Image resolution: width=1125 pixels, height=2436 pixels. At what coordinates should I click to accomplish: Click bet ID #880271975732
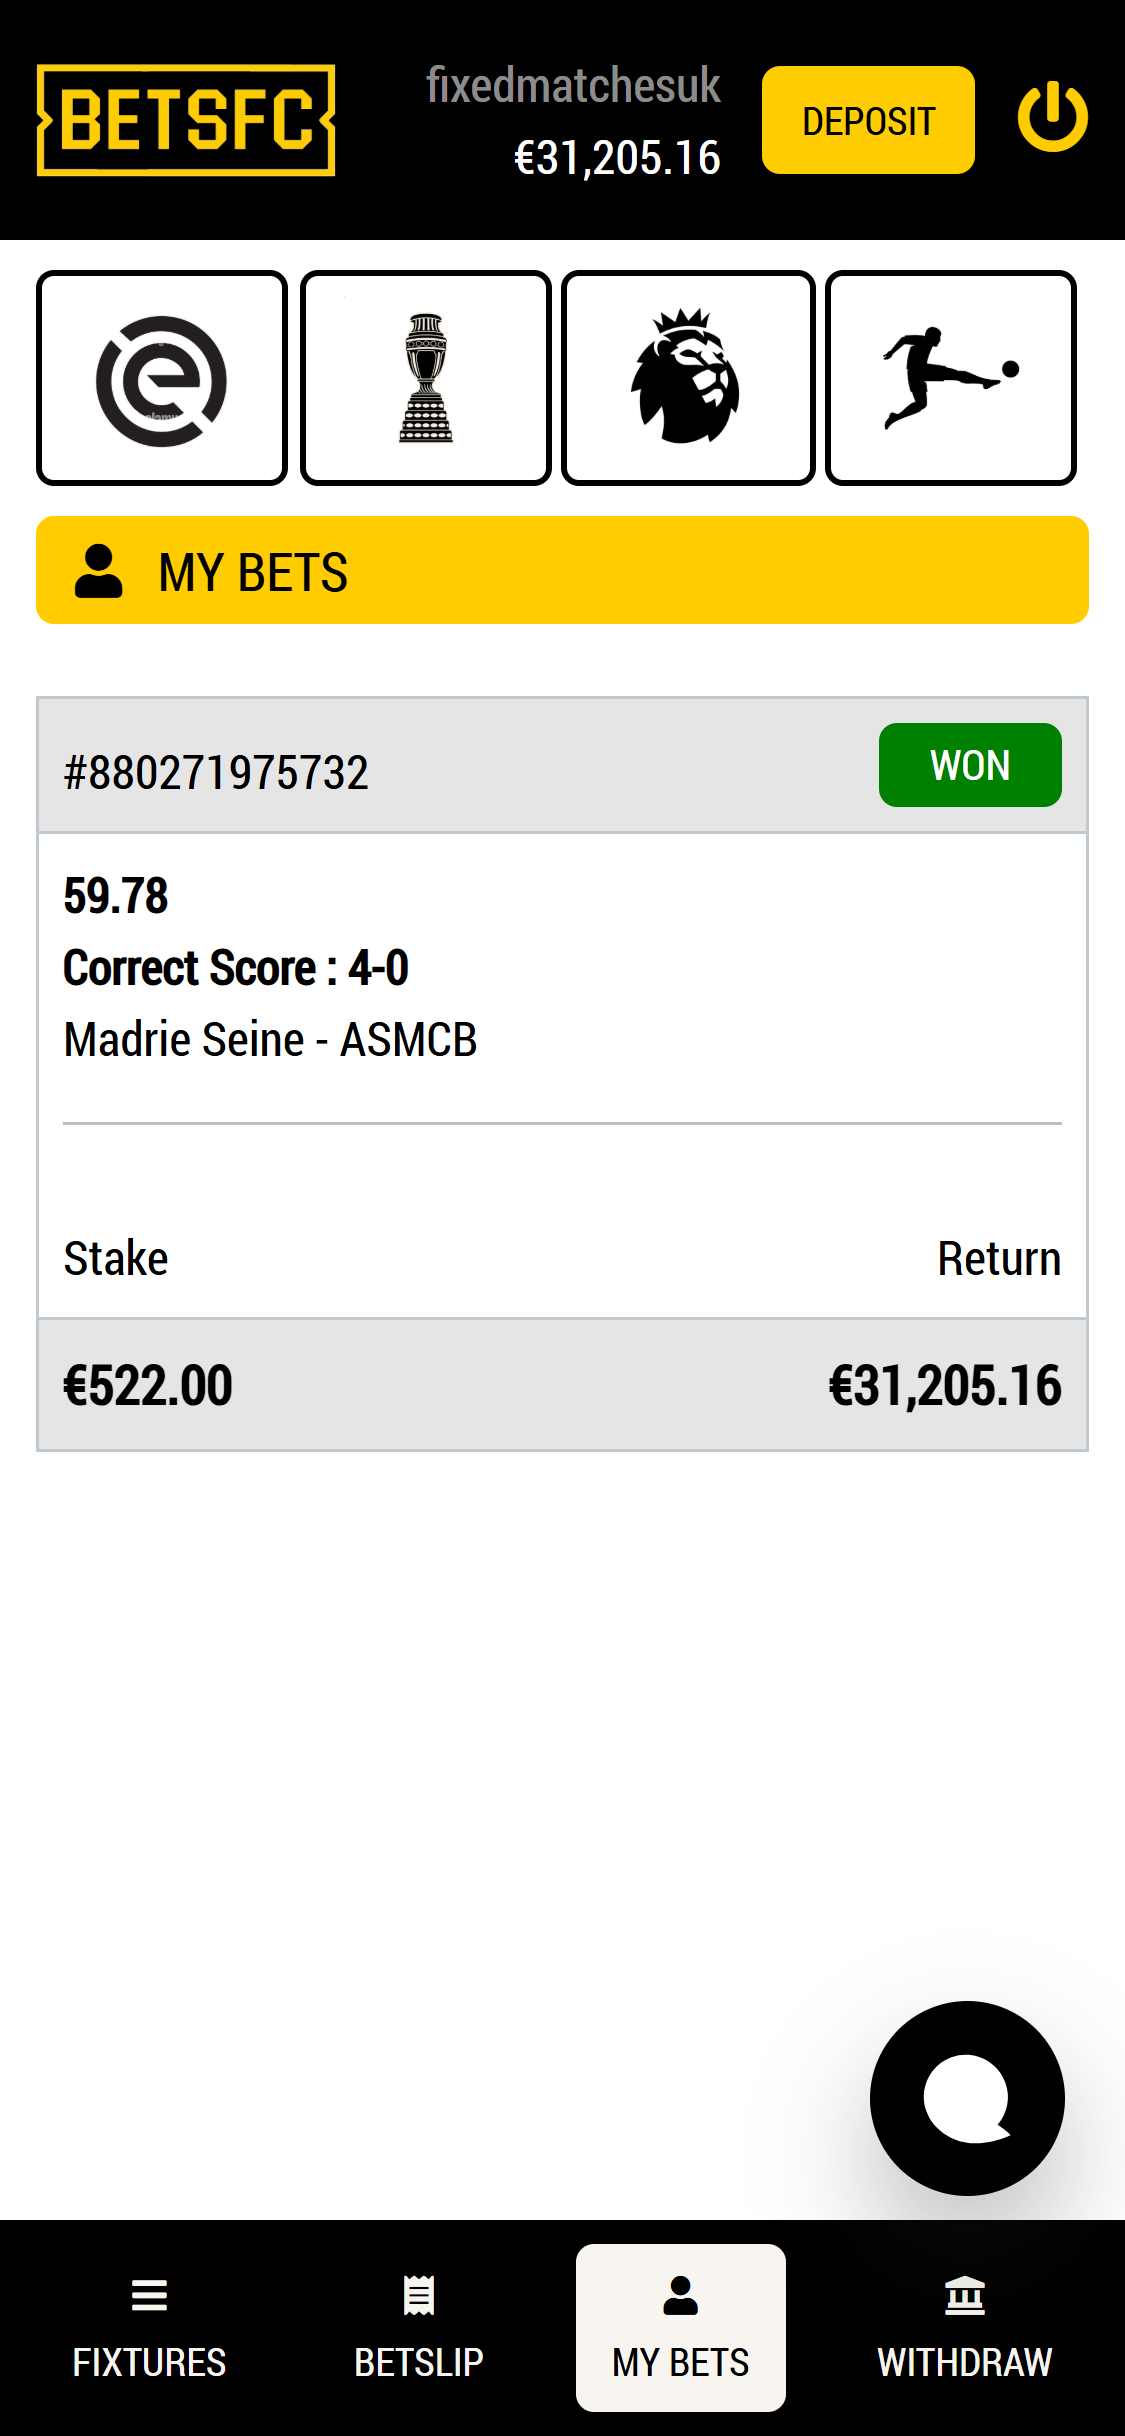(216, 773)
